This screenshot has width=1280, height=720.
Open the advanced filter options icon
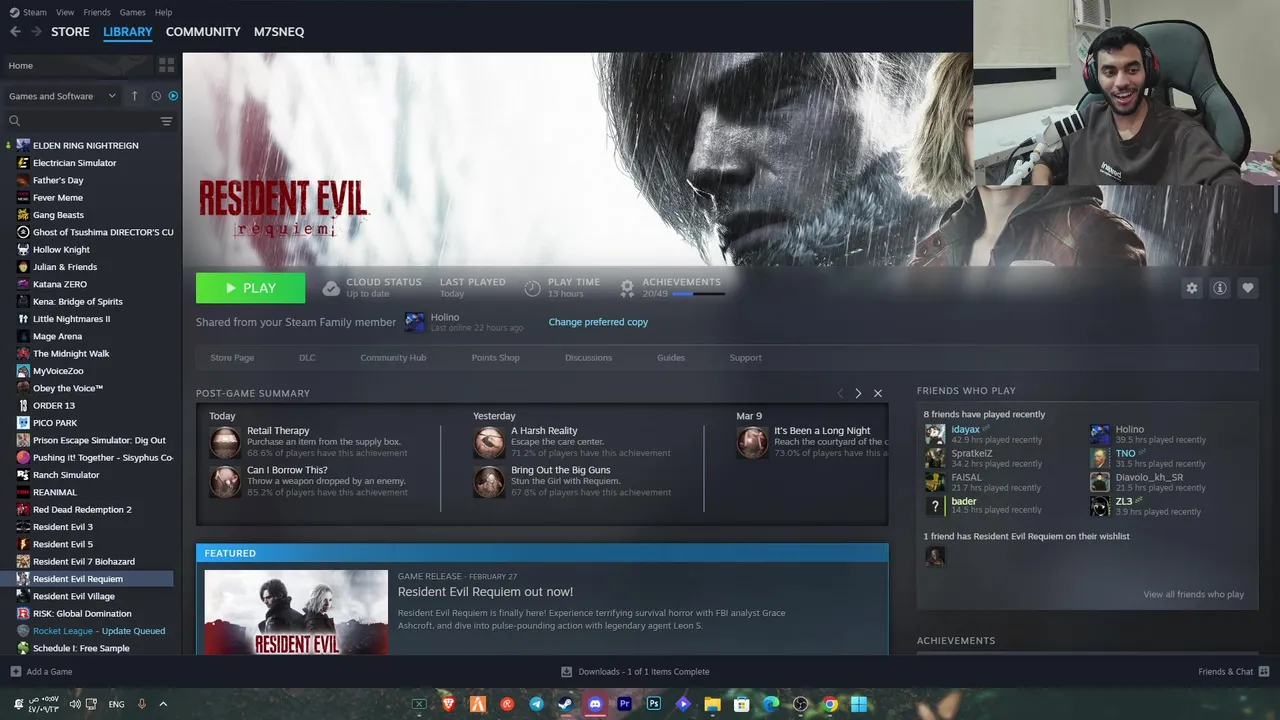[166, 121]
